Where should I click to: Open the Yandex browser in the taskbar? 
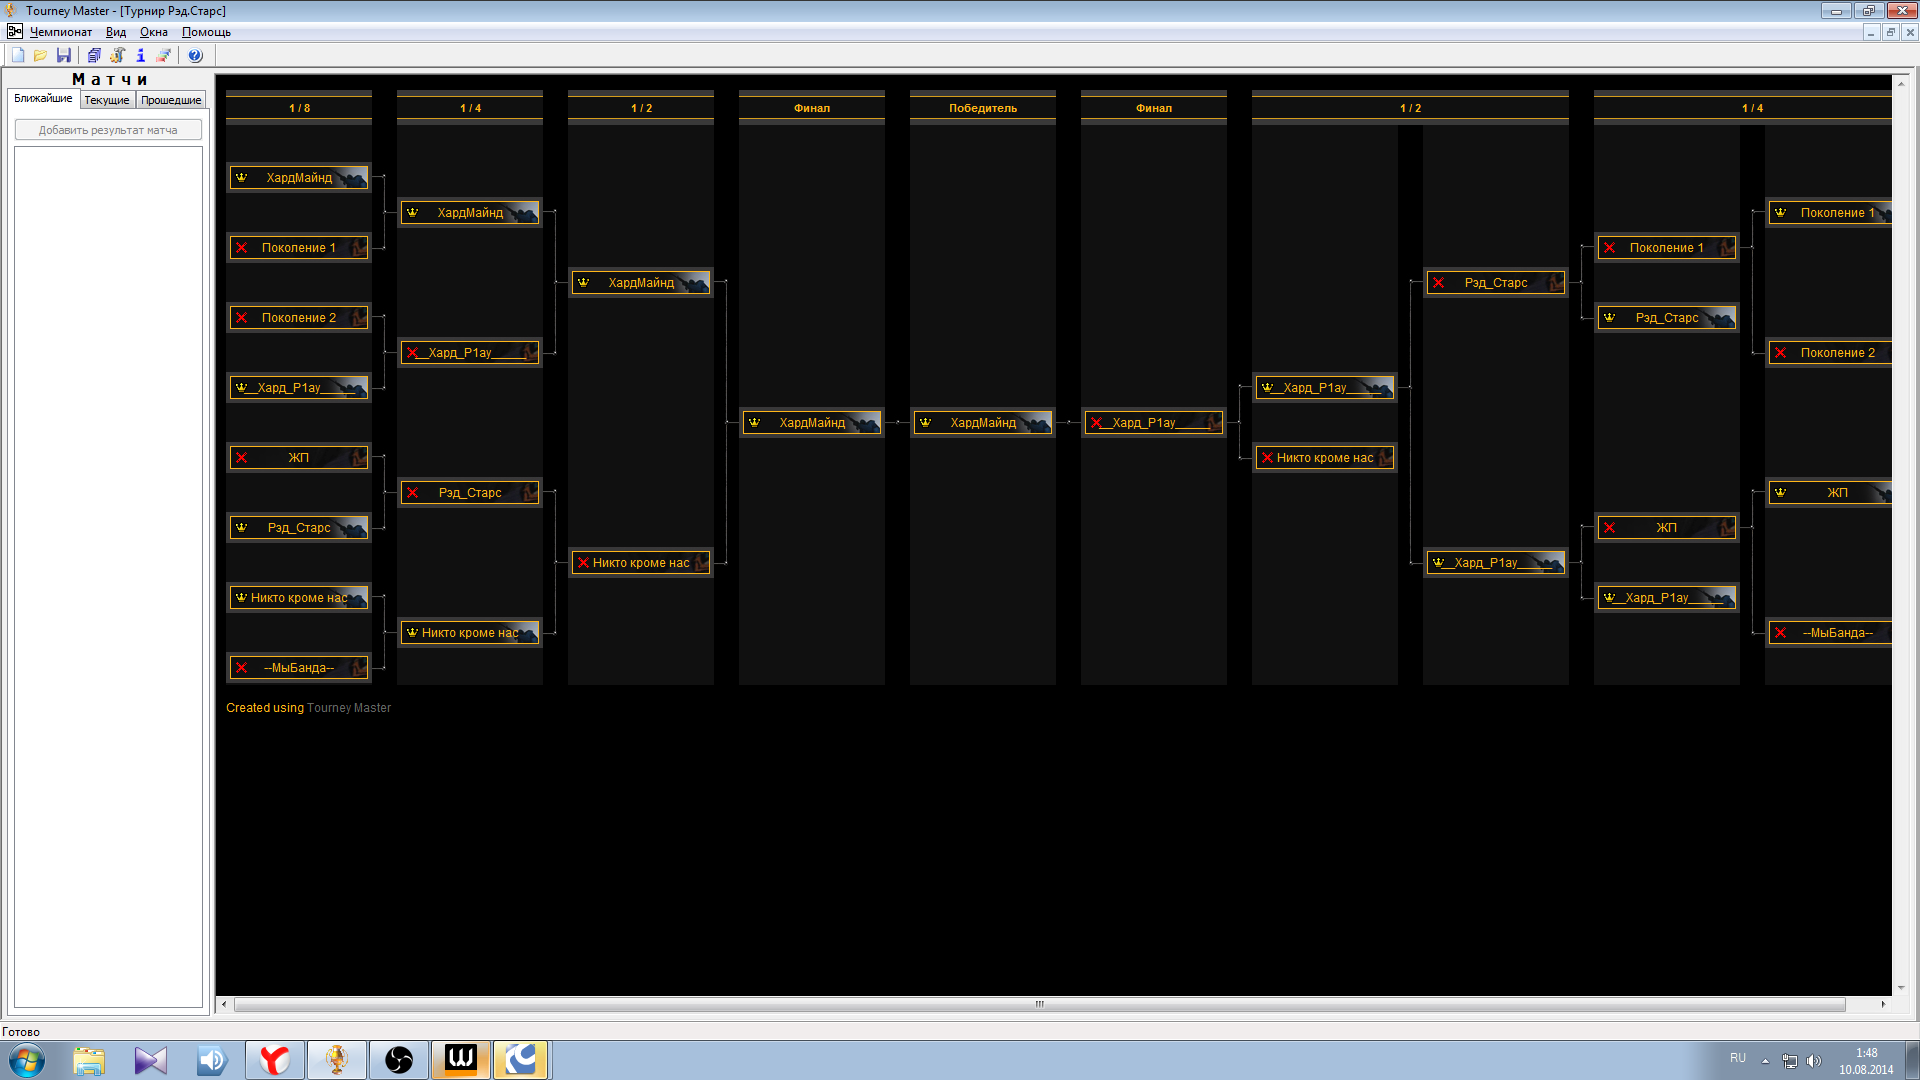274,1060
